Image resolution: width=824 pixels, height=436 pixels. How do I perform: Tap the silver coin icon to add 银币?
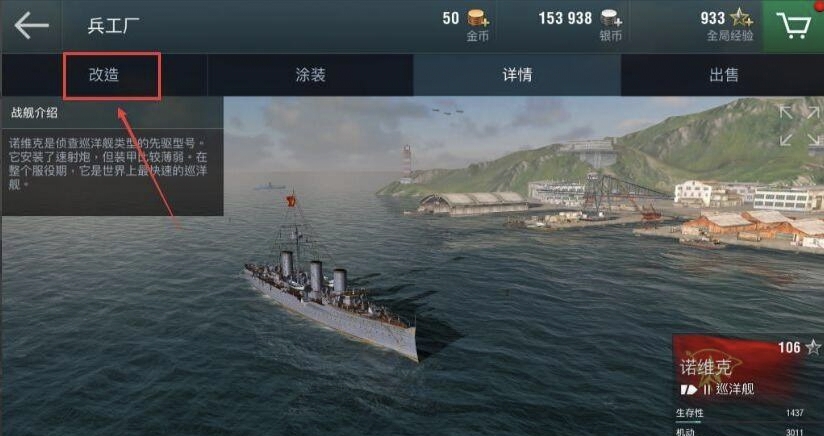[611, 19]
